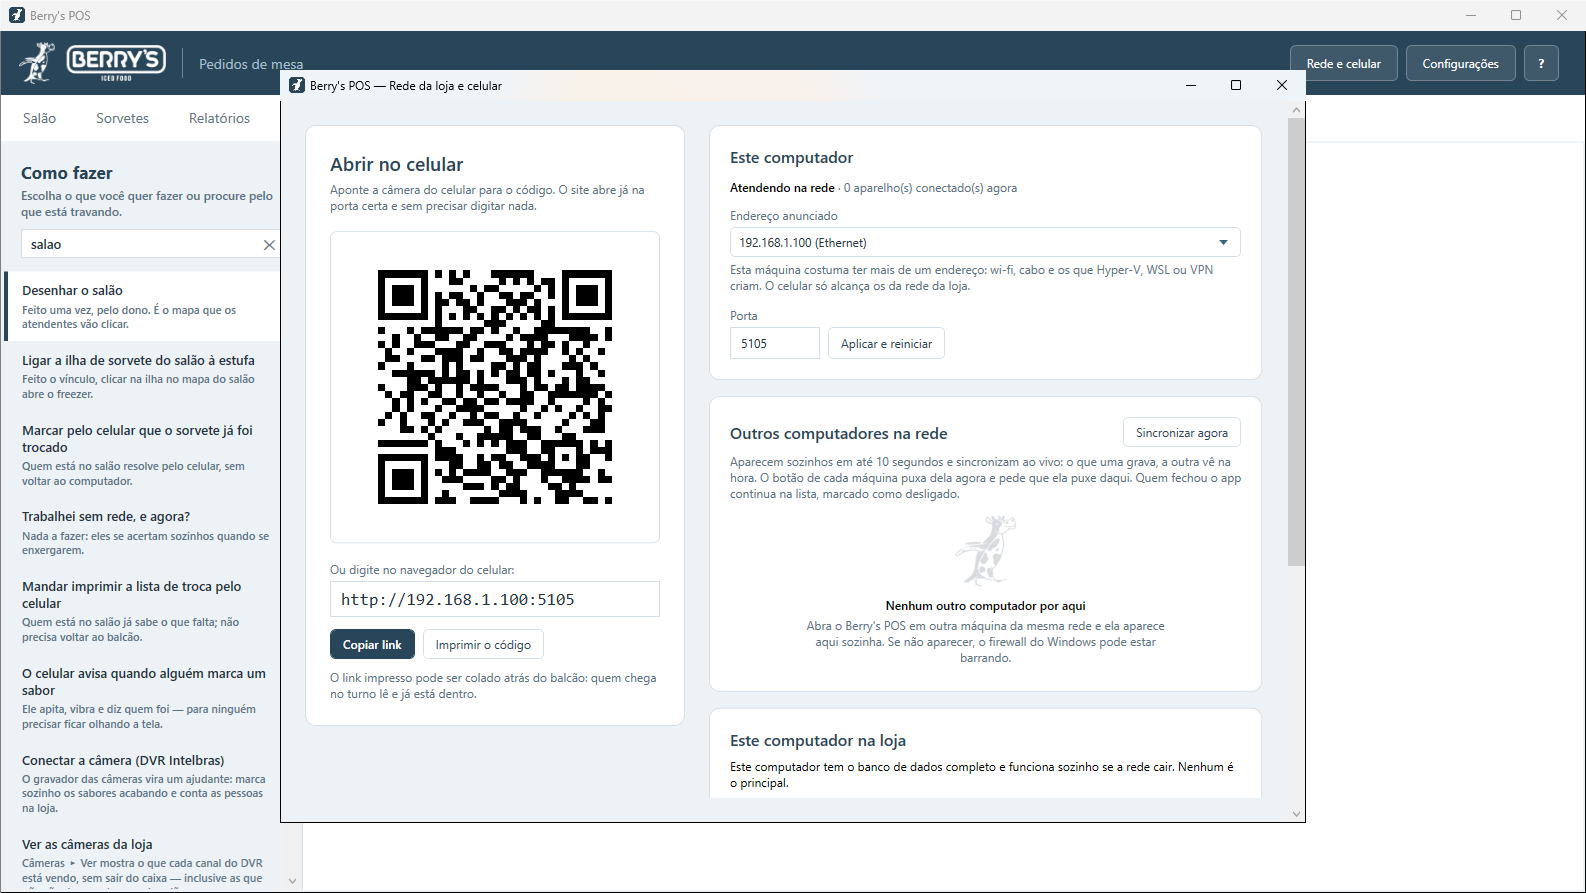Close the main Berry's POS window
This screenshot has width=1586, height=893.
tap(1562, 15)
